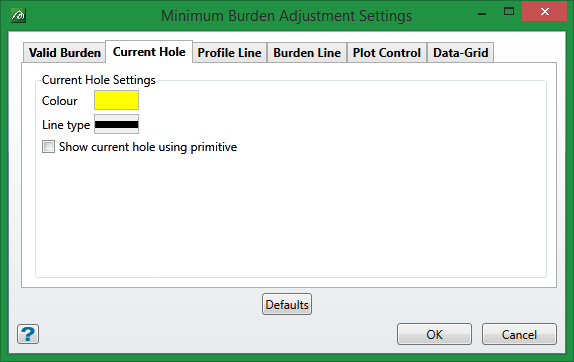Maximize the settings dialog window
Screen dimensions: 574x362
tap(509, 12)
